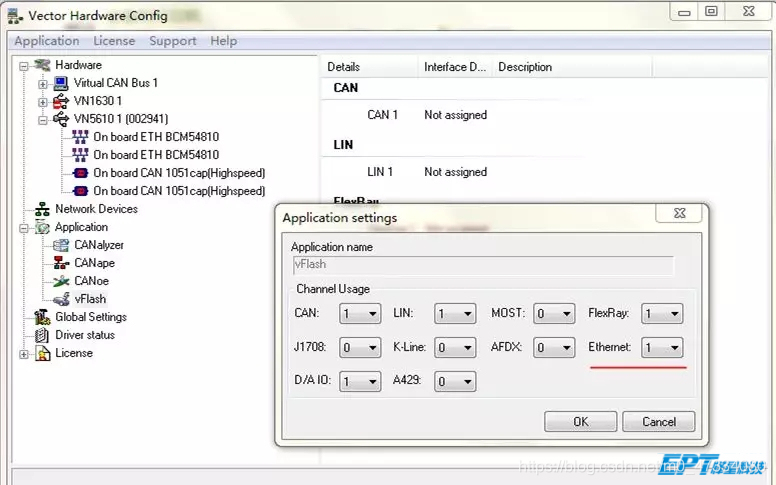Open the FlexRay channel count dropdown

[662, 314]
